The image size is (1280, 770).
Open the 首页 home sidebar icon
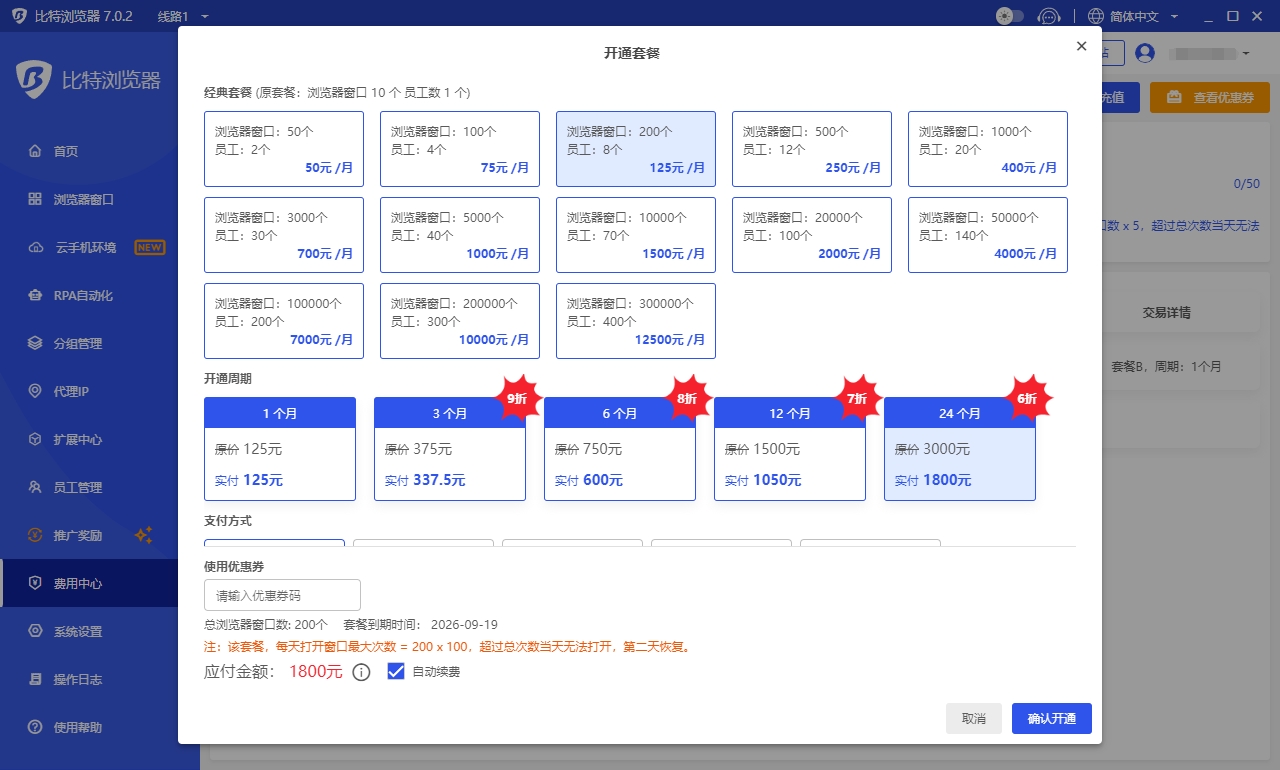point(35,151)
